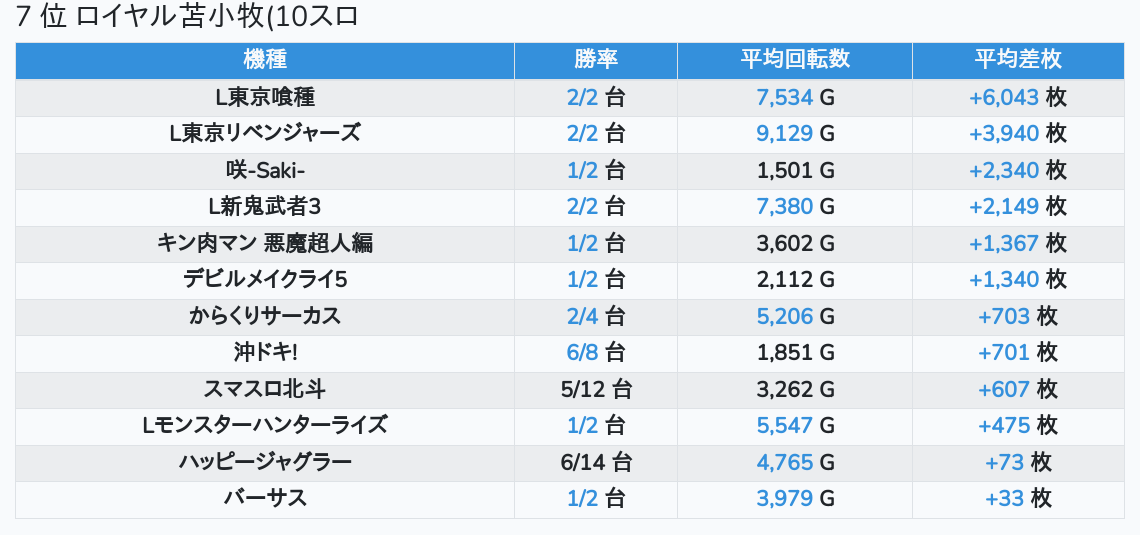Screen dimensions: 1140x535
Task: Click the バーサス machine name
Action: (265, 498)
